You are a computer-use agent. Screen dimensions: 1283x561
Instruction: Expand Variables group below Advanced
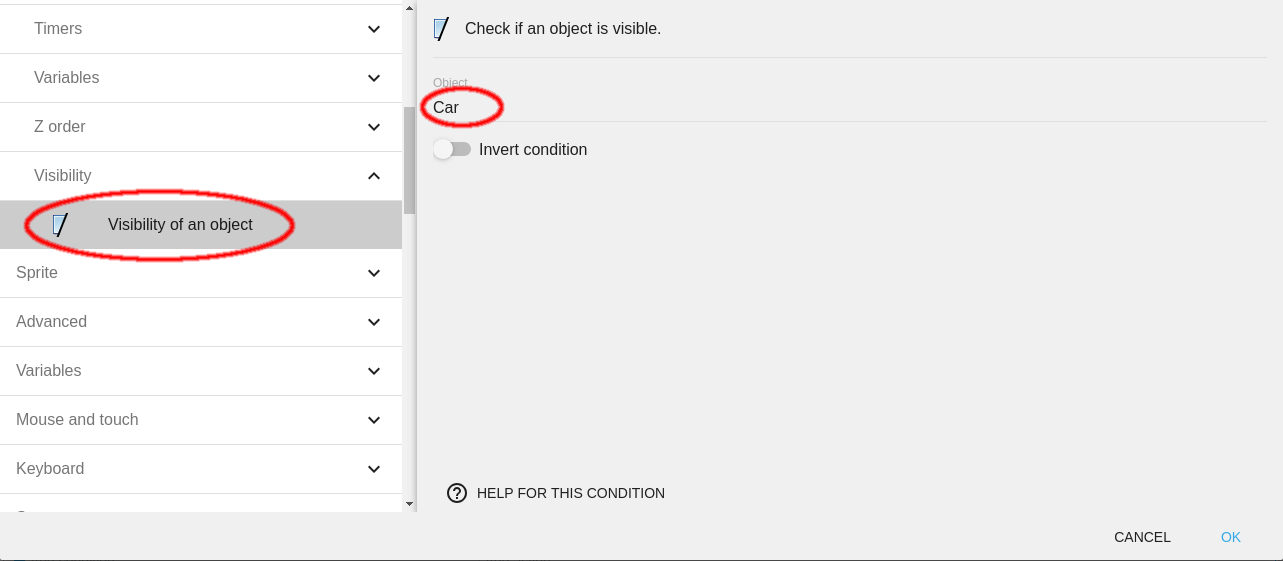click(x=200, y=371)
